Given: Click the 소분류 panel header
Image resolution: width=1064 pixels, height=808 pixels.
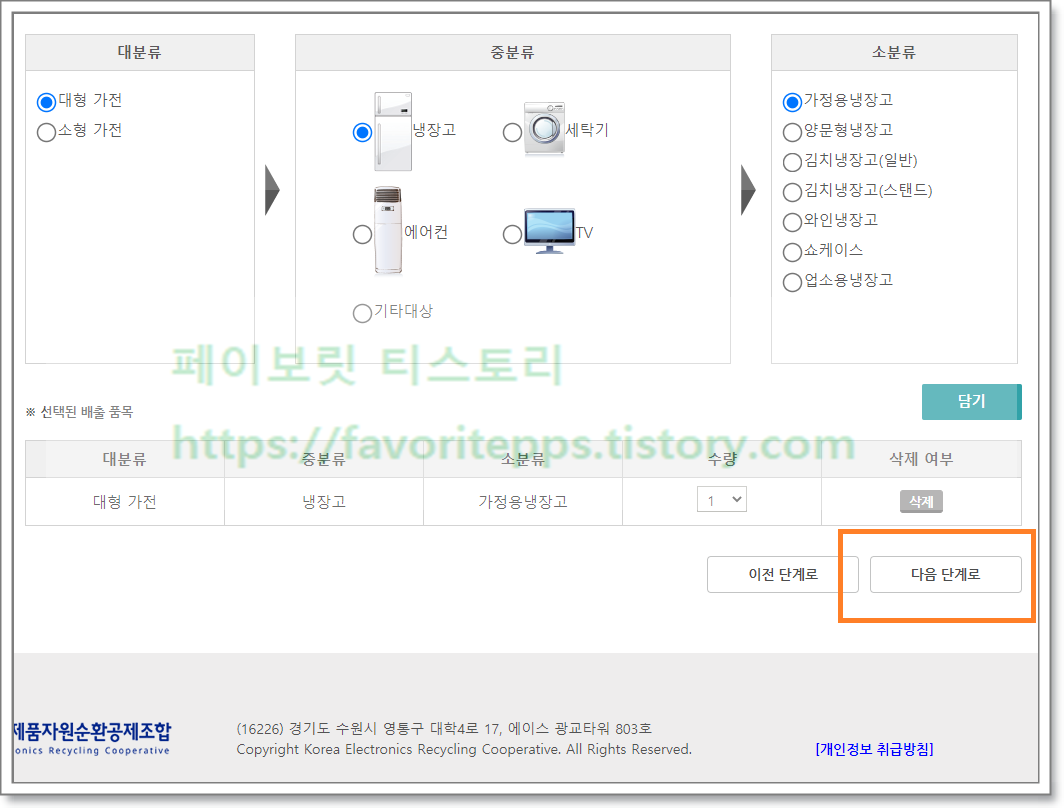Looking at the screenshot, I should point(894,52).
